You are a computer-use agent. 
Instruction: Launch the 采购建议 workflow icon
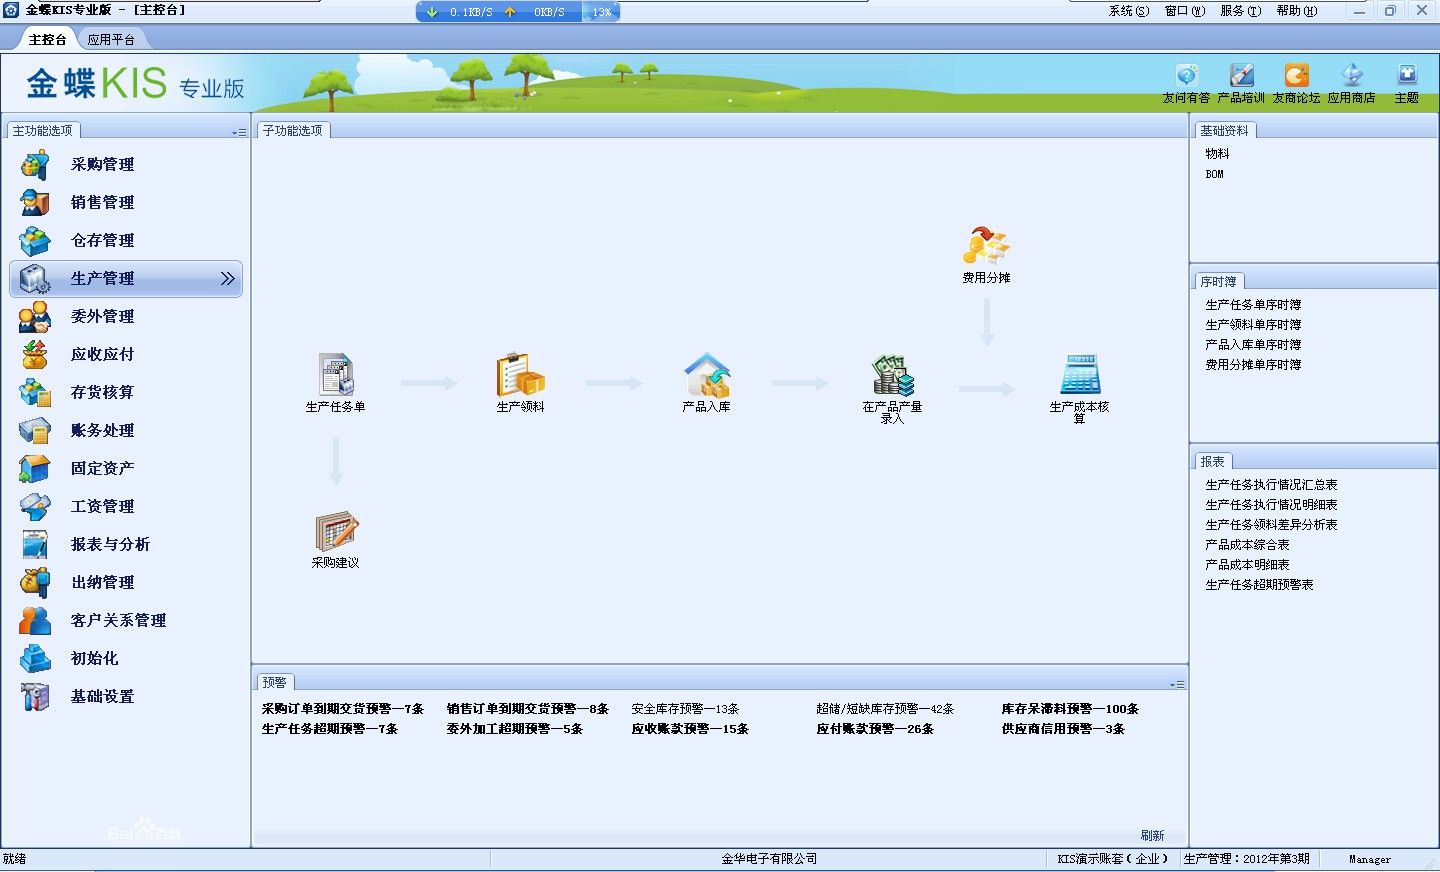336,532
